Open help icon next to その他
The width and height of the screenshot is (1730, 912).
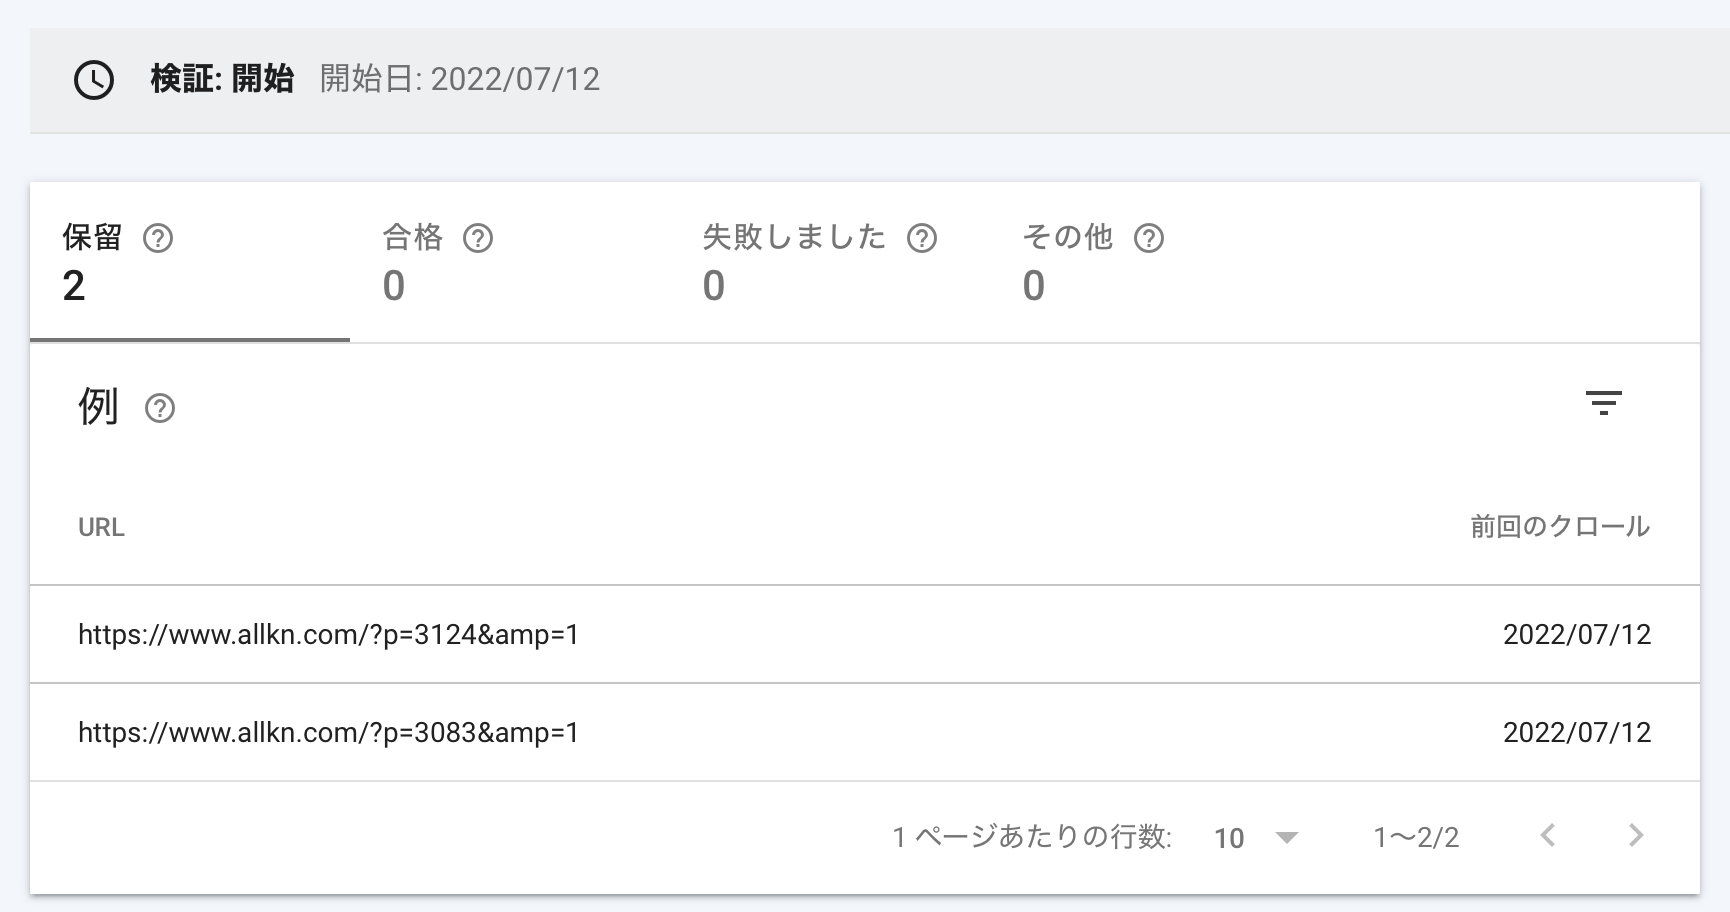click(x=1149, y=238)
